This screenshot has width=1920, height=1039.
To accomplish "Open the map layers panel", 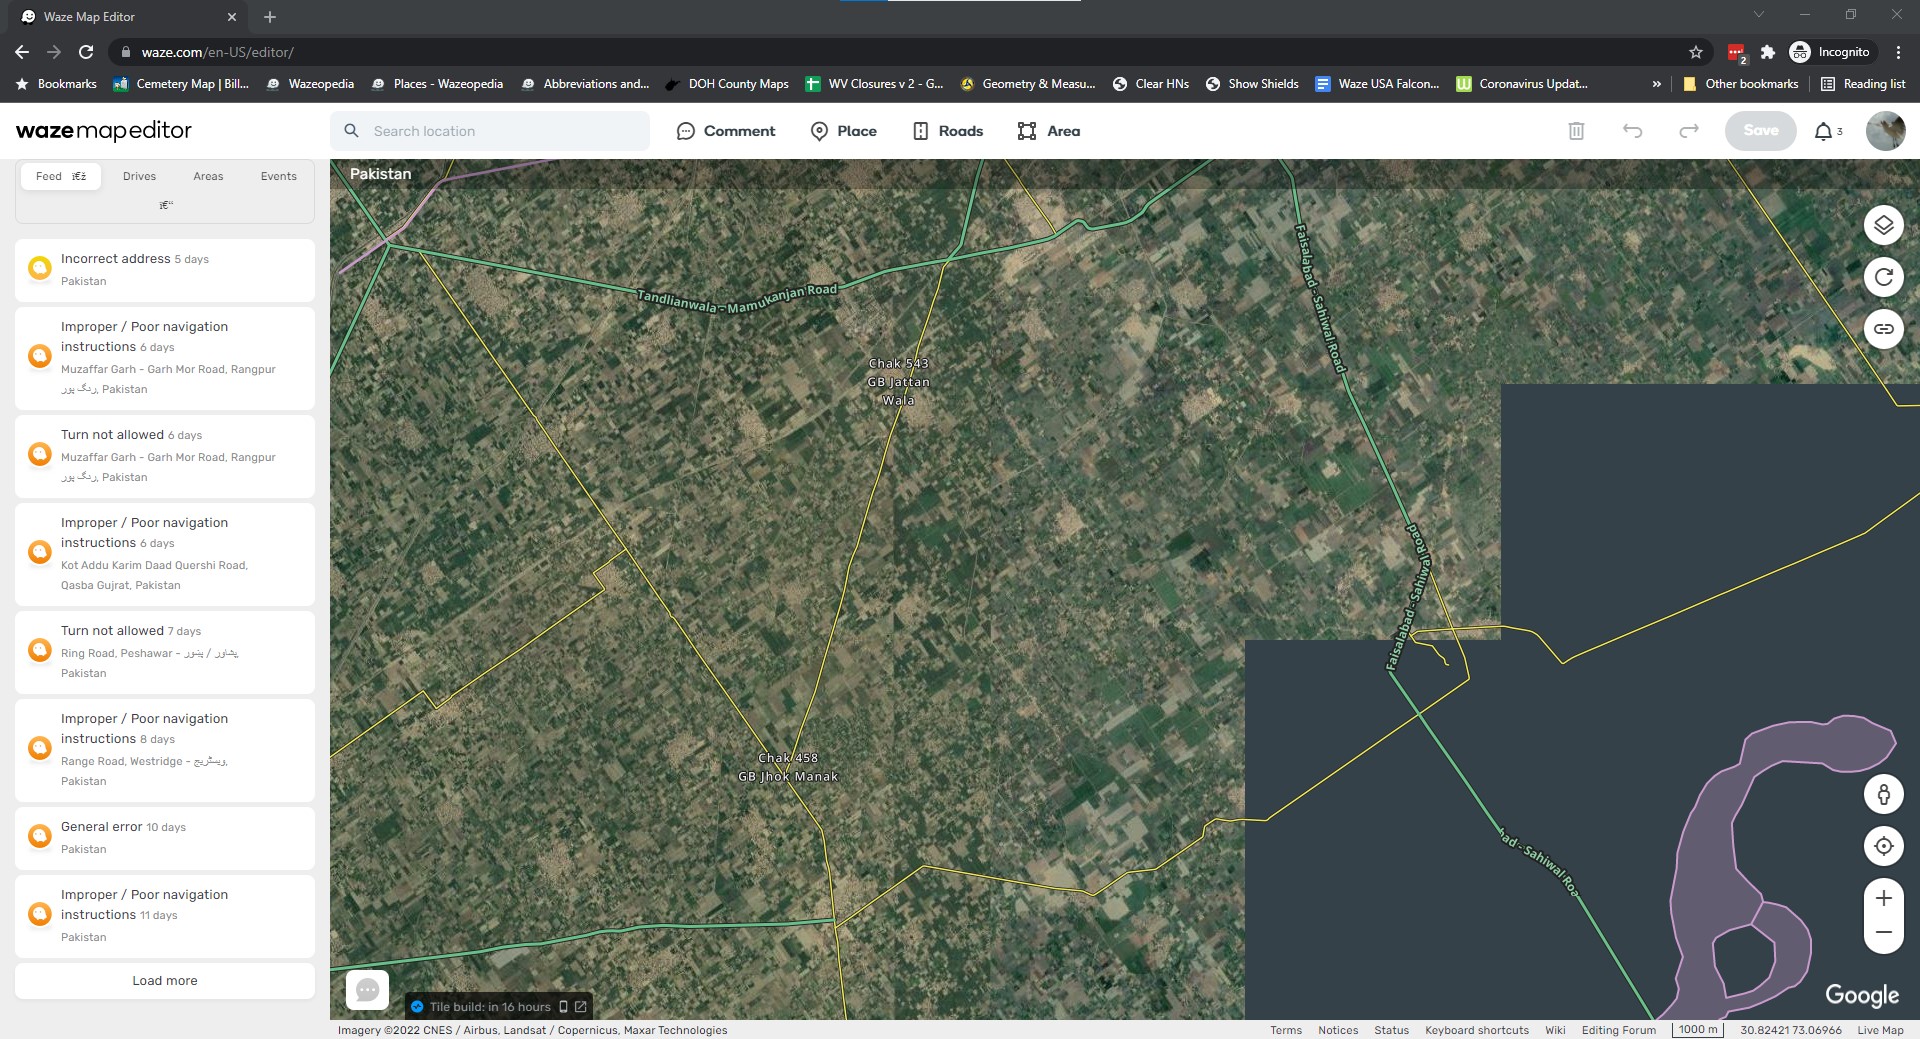I will 1883,225.
